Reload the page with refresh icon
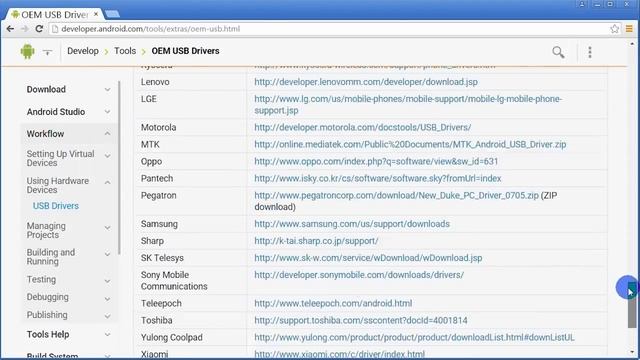 tap(39, 29)
